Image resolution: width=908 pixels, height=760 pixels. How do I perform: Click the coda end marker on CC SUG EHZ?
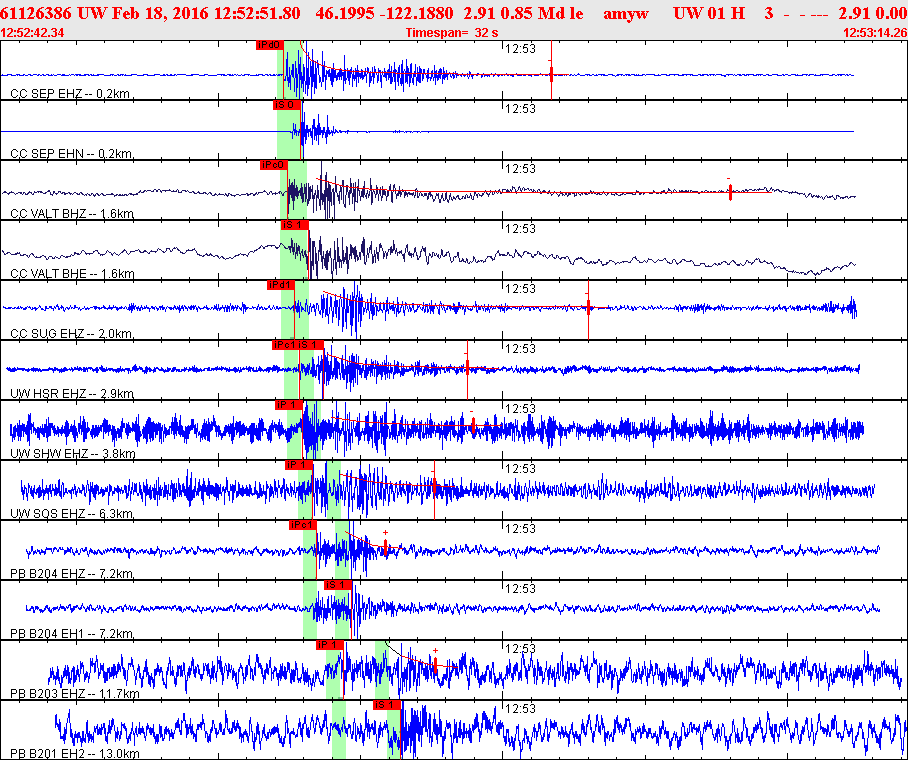tap(589, 304)
